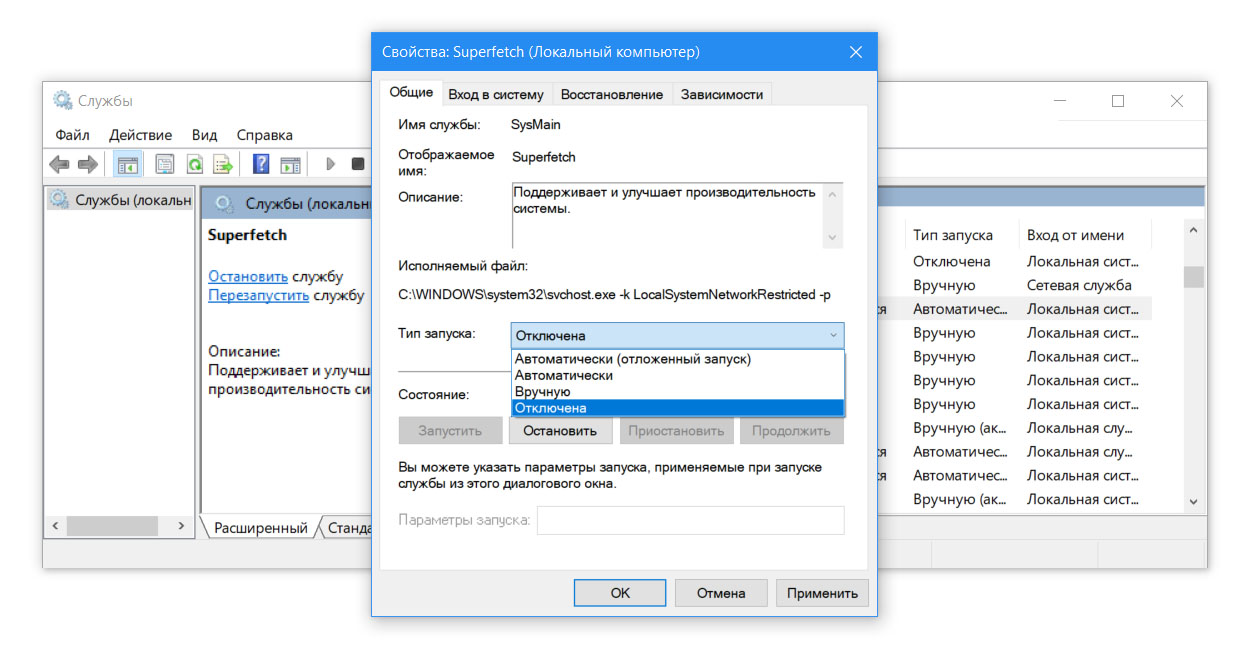Screen dimensions: 1257x661
Task: Click the services list scroll-down arrow
Action: 1193,501
